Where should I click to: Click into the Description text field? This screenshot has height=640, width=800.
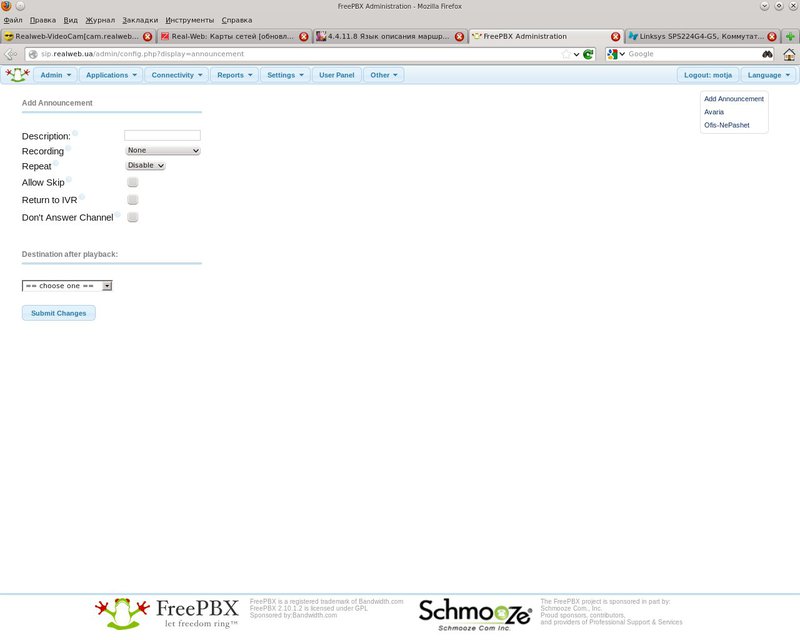coord(162,135)
